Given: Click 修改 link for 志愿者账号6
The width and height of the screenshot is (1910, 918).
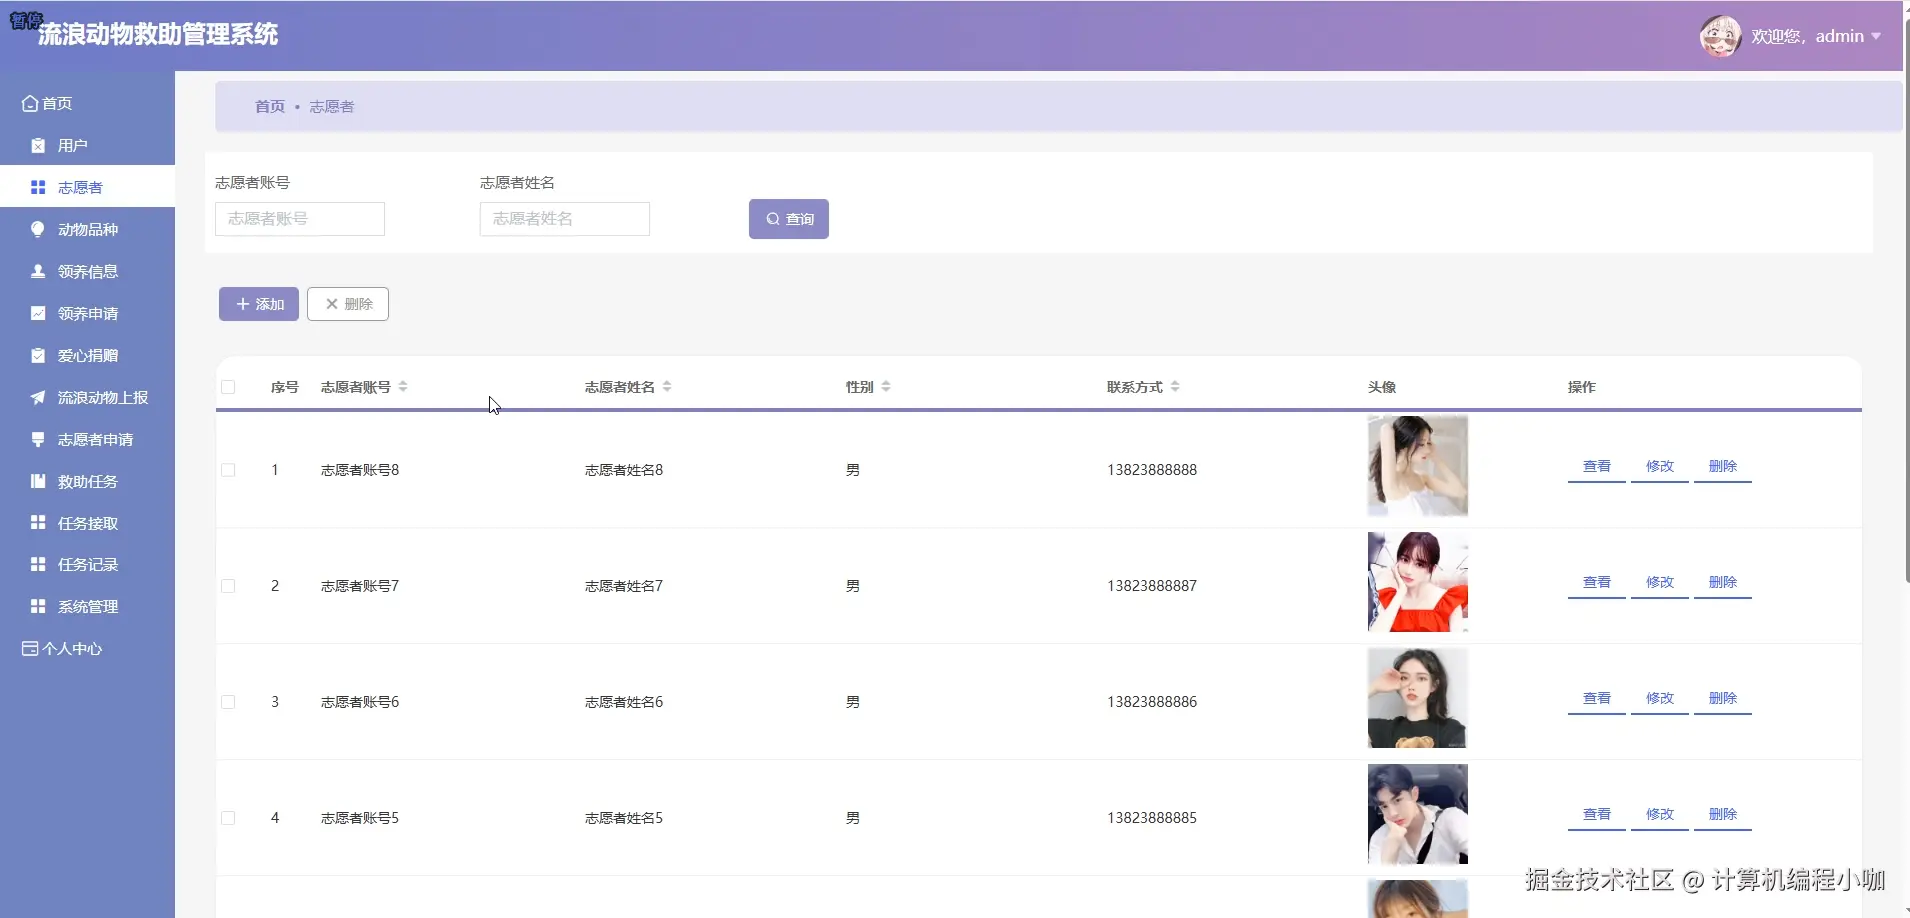Looking at the screenshot, I should pos(1660,699).
